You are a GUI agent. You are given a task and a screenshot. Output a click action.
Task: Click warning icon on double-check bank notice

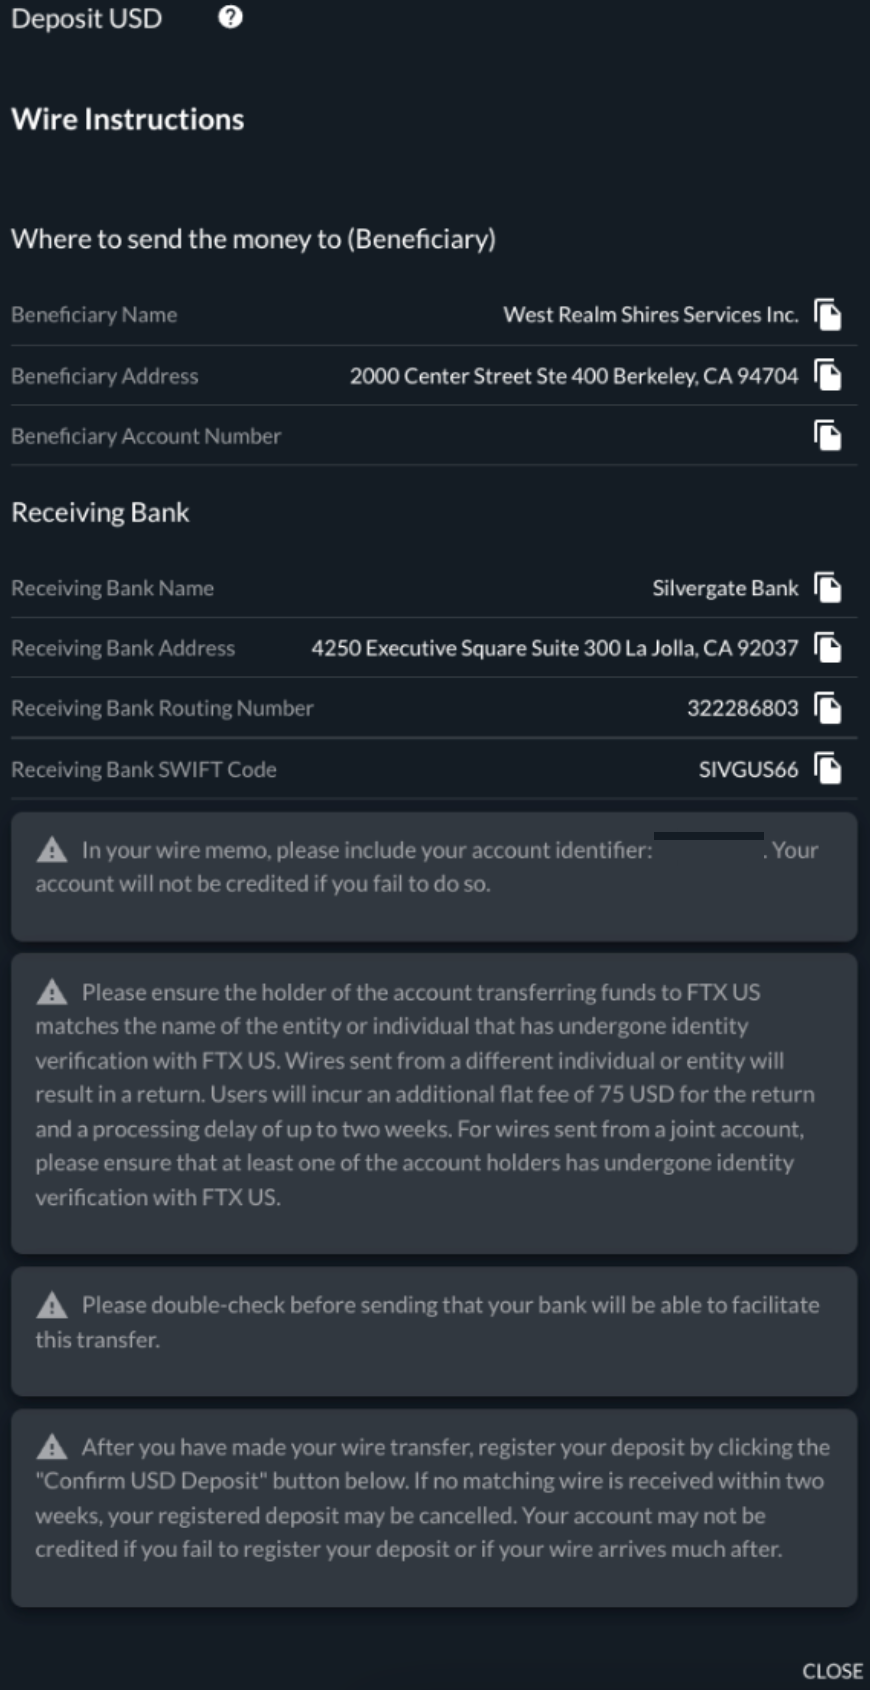(52, 1305)
